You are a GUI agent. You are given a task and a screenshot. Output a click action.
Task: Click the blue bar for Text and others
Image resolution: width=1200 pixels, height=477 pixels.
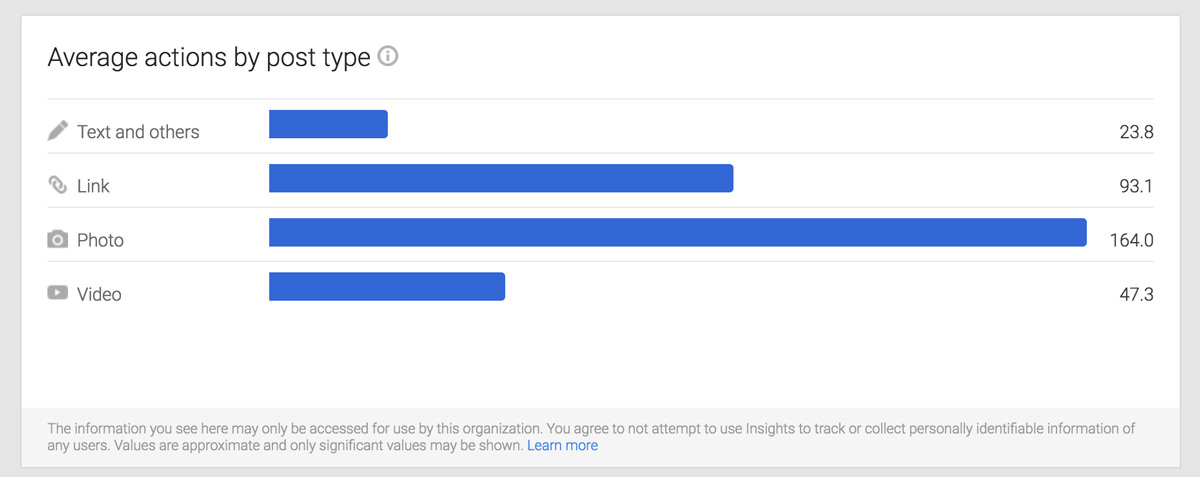click(328, 124)
